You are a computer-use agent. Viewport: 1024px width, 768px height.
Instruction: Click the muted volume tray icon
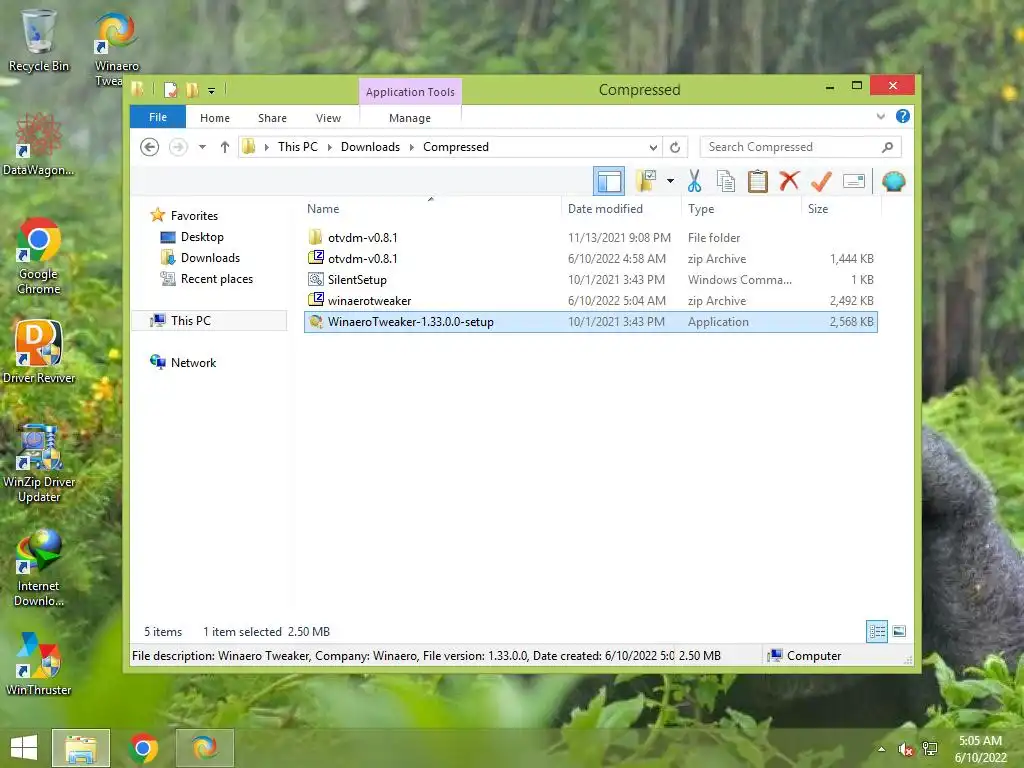pyautogui.click(x=905, y=749)
